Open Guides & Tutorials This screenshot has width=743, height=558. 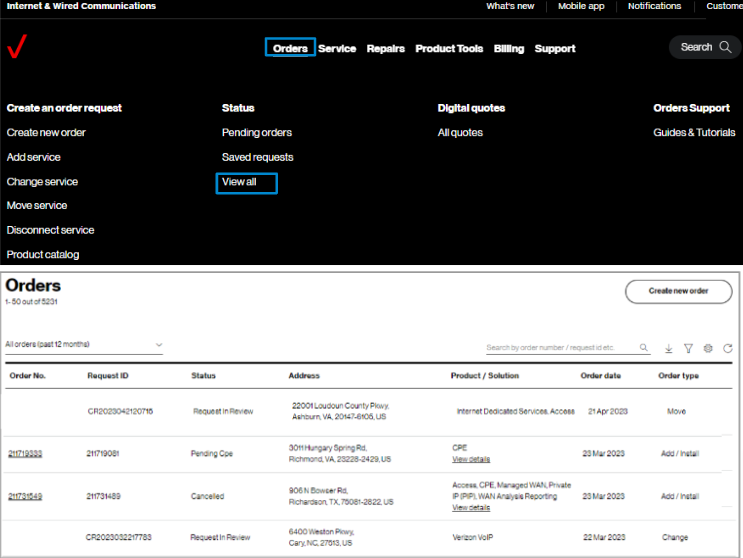click(694, 132)
